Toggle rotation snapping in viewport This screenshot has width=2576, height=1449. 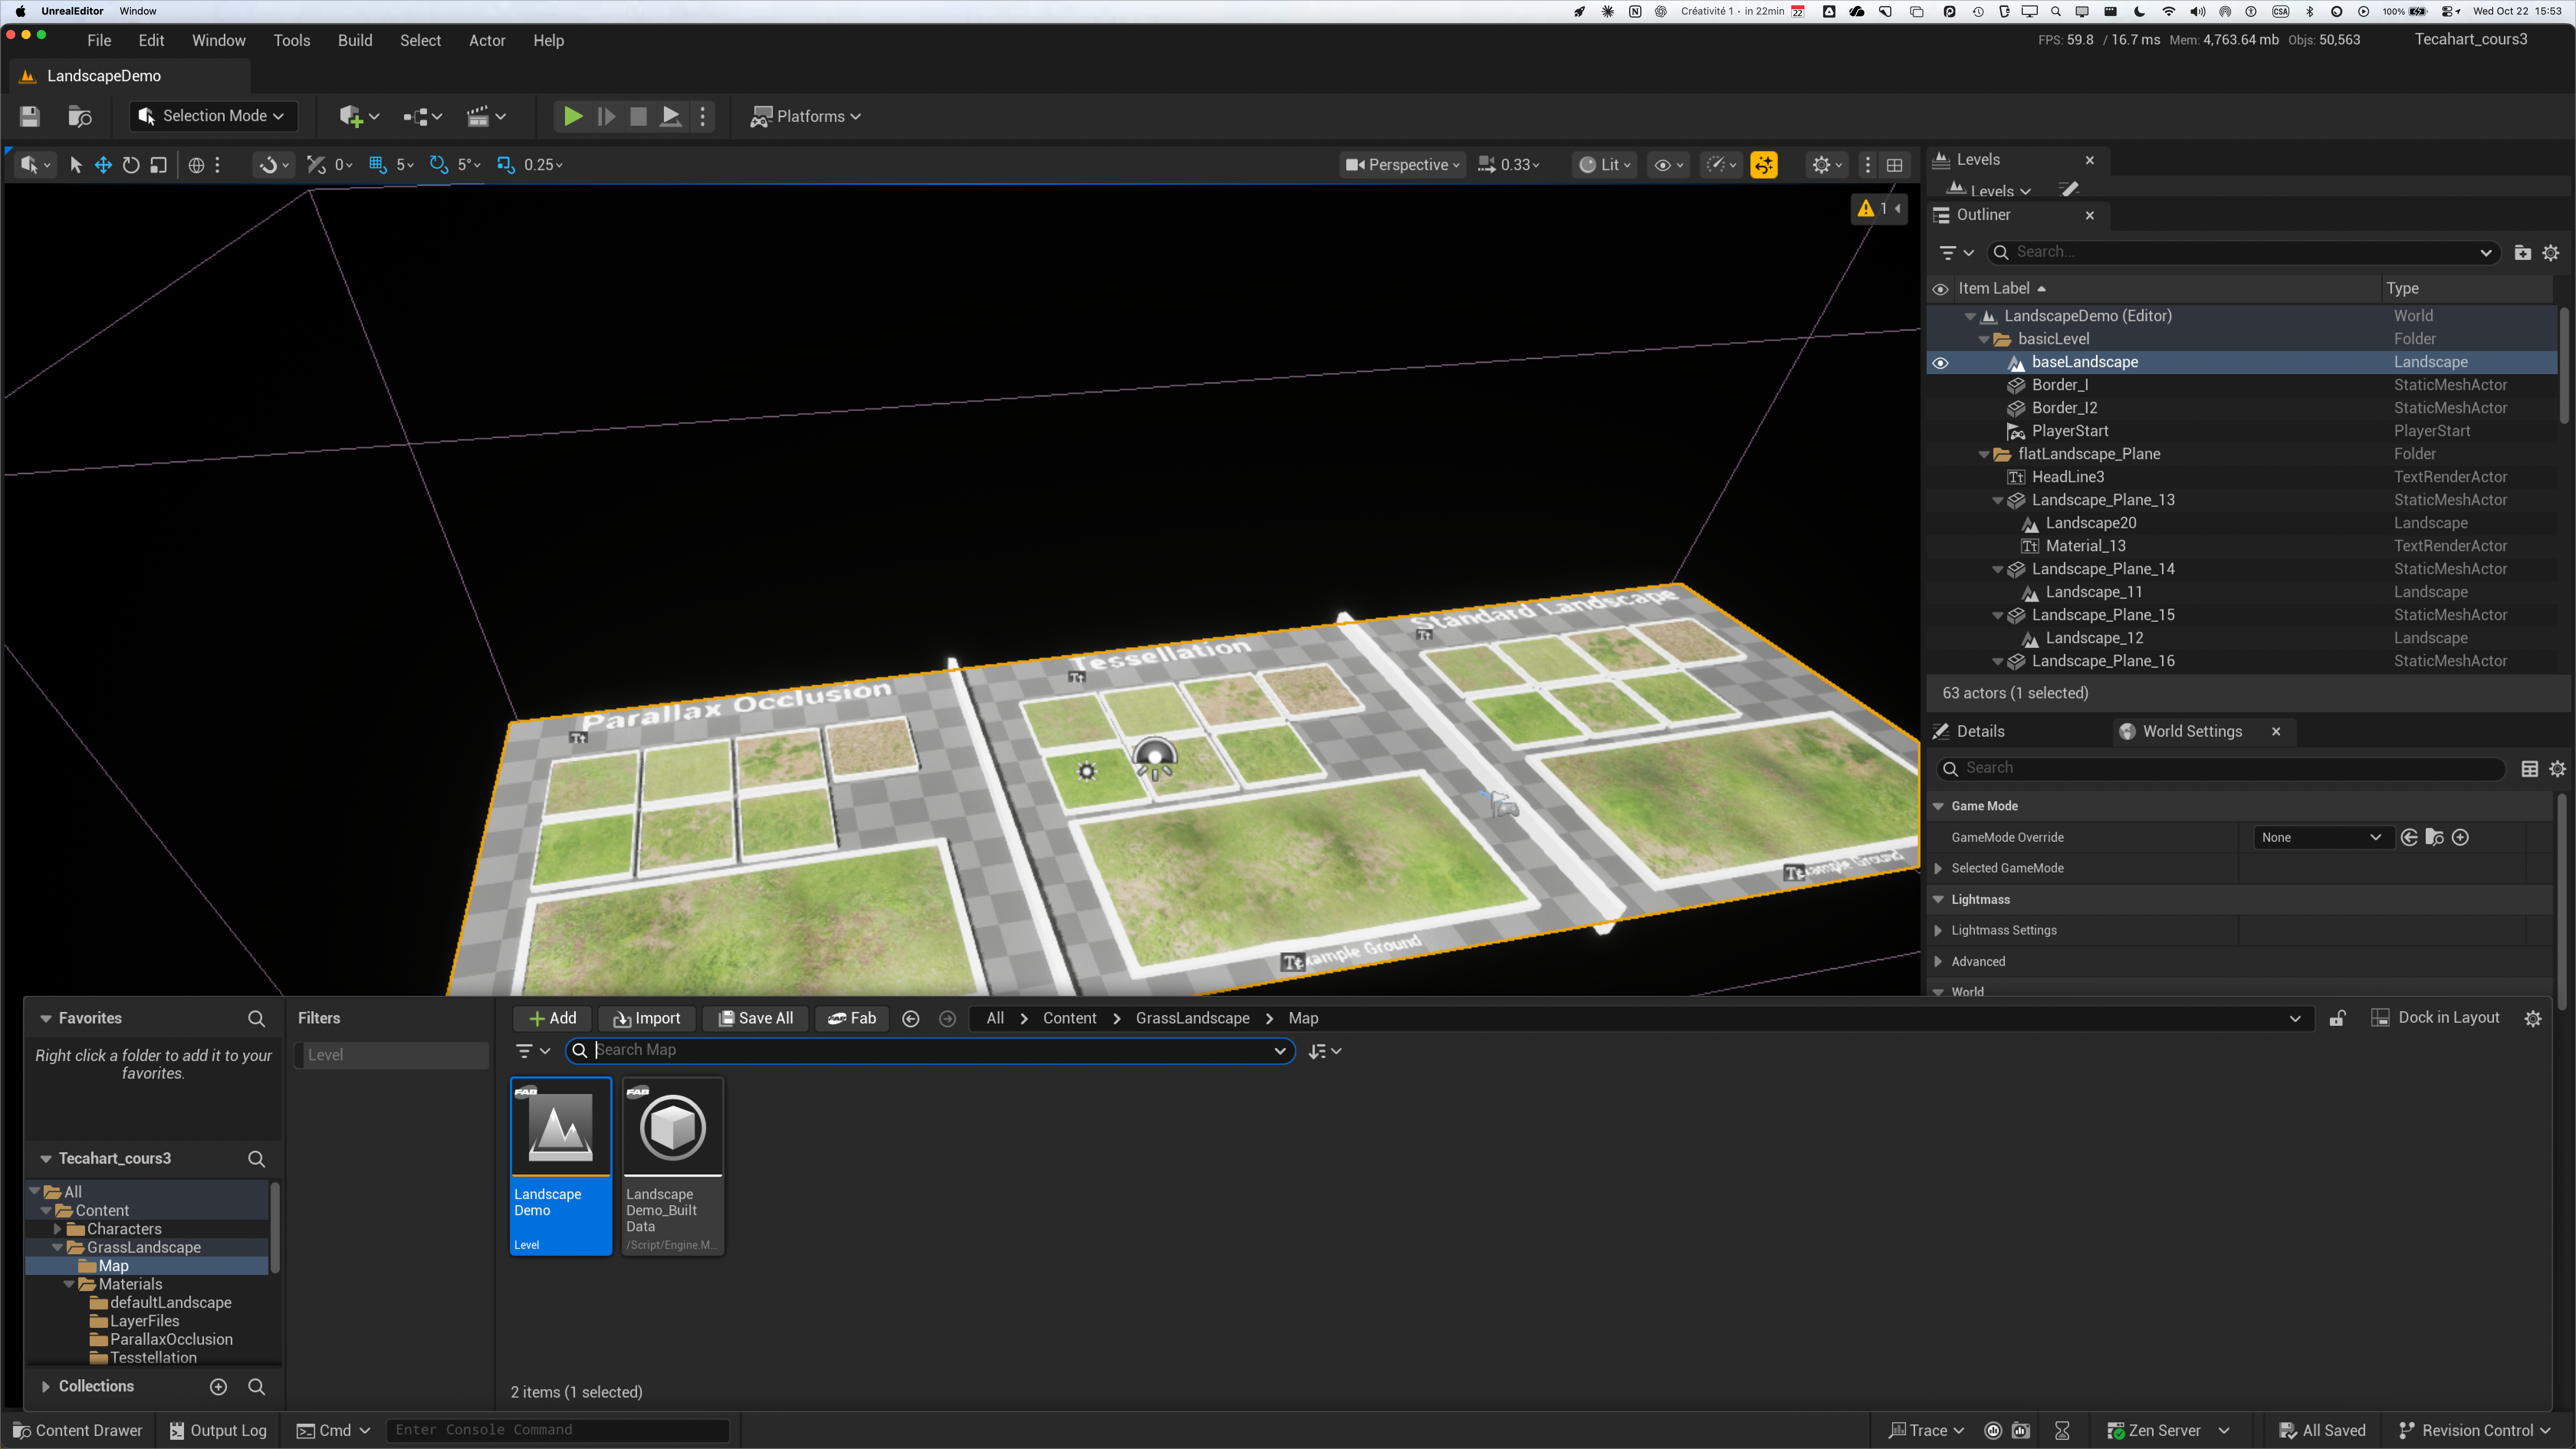click(x=438, y=165)
